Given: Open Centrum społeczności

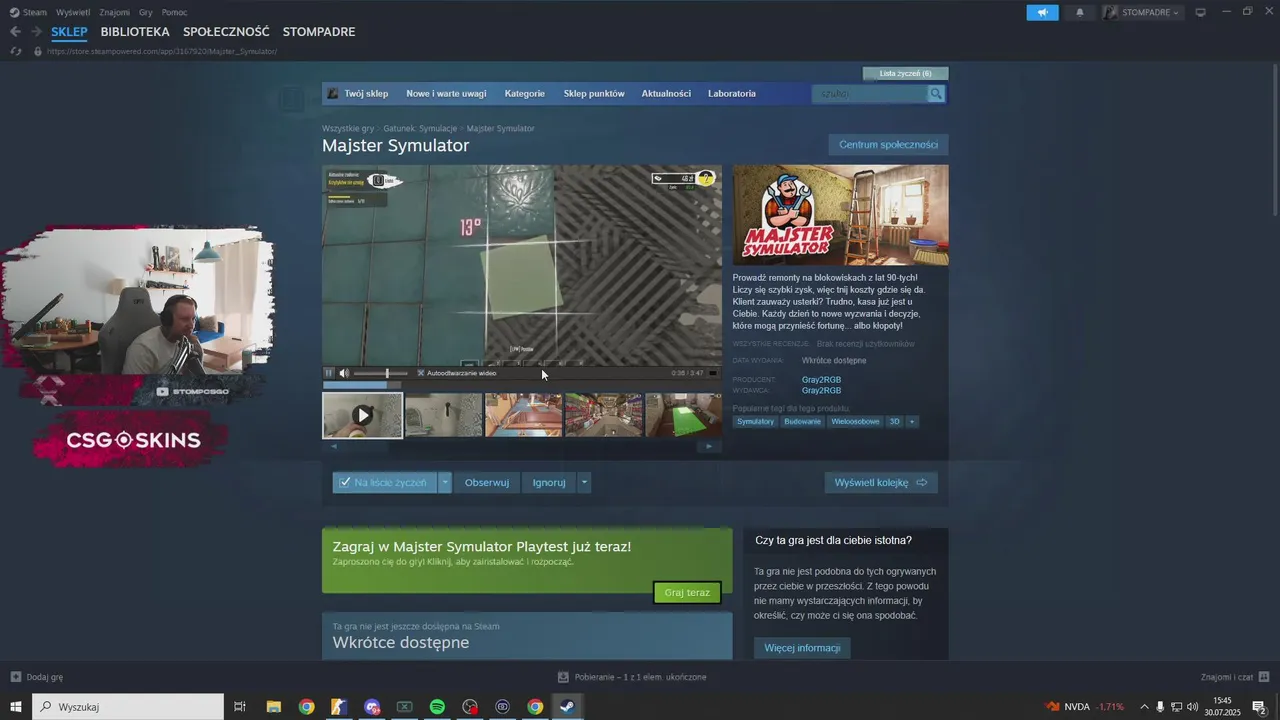Looking at the screenshot, I should (888, 145).
